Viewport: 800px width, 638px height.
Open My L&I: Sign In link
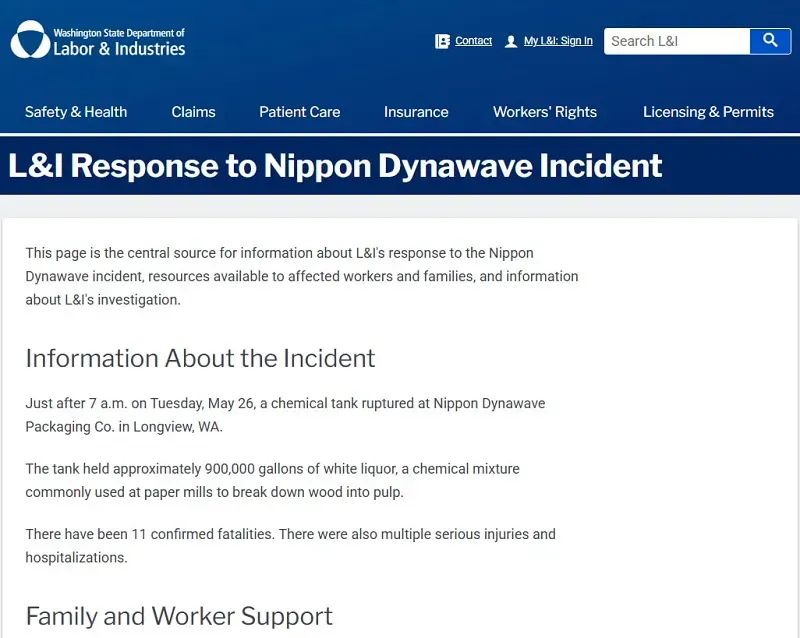(558, 41)
